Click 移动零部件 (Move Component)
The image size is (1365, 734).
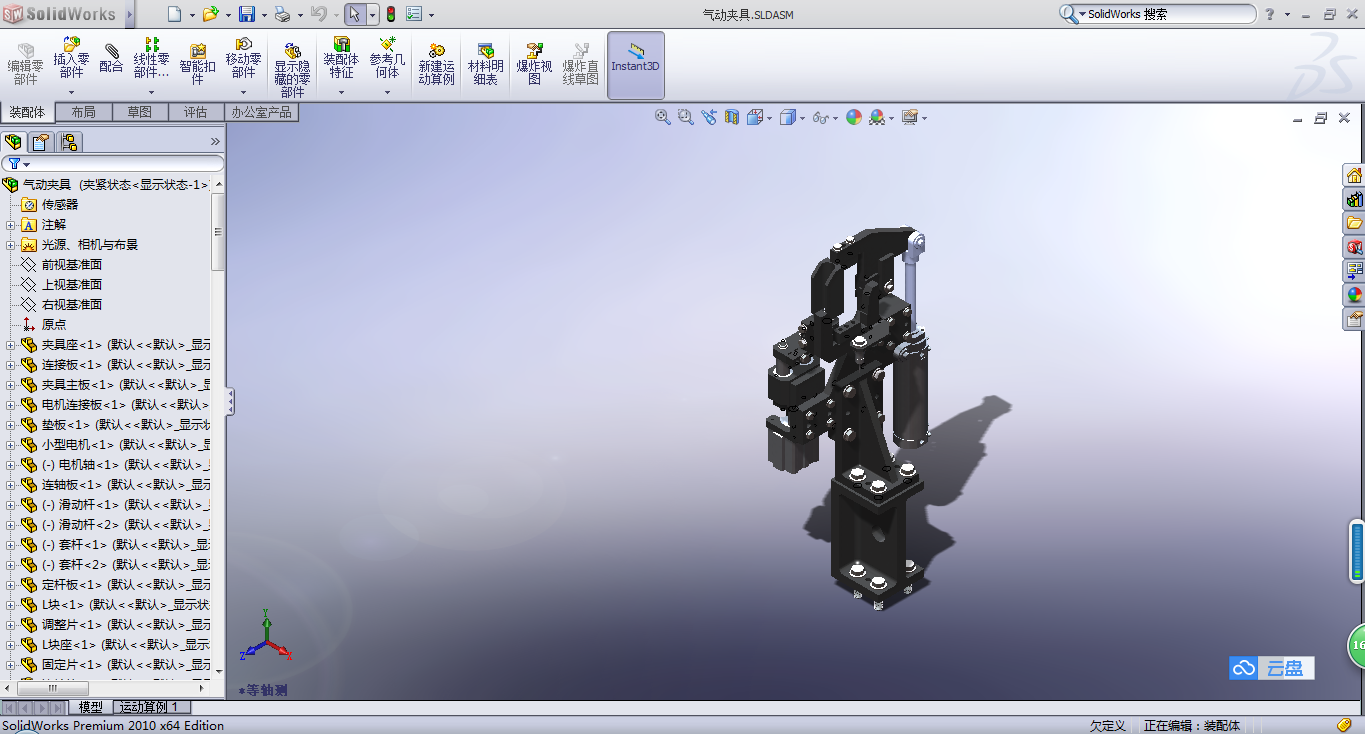(x=243, y=59)
